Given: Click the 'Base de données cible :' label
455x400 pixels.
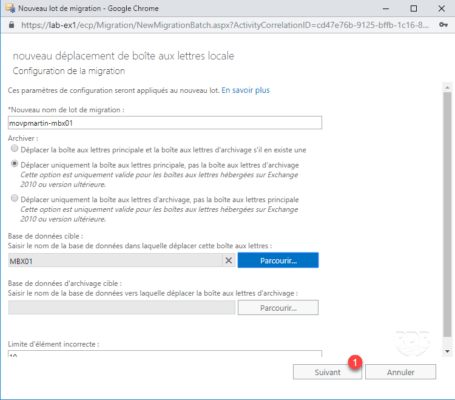Looking at the screenshot, I should click(x=45, y=236).
